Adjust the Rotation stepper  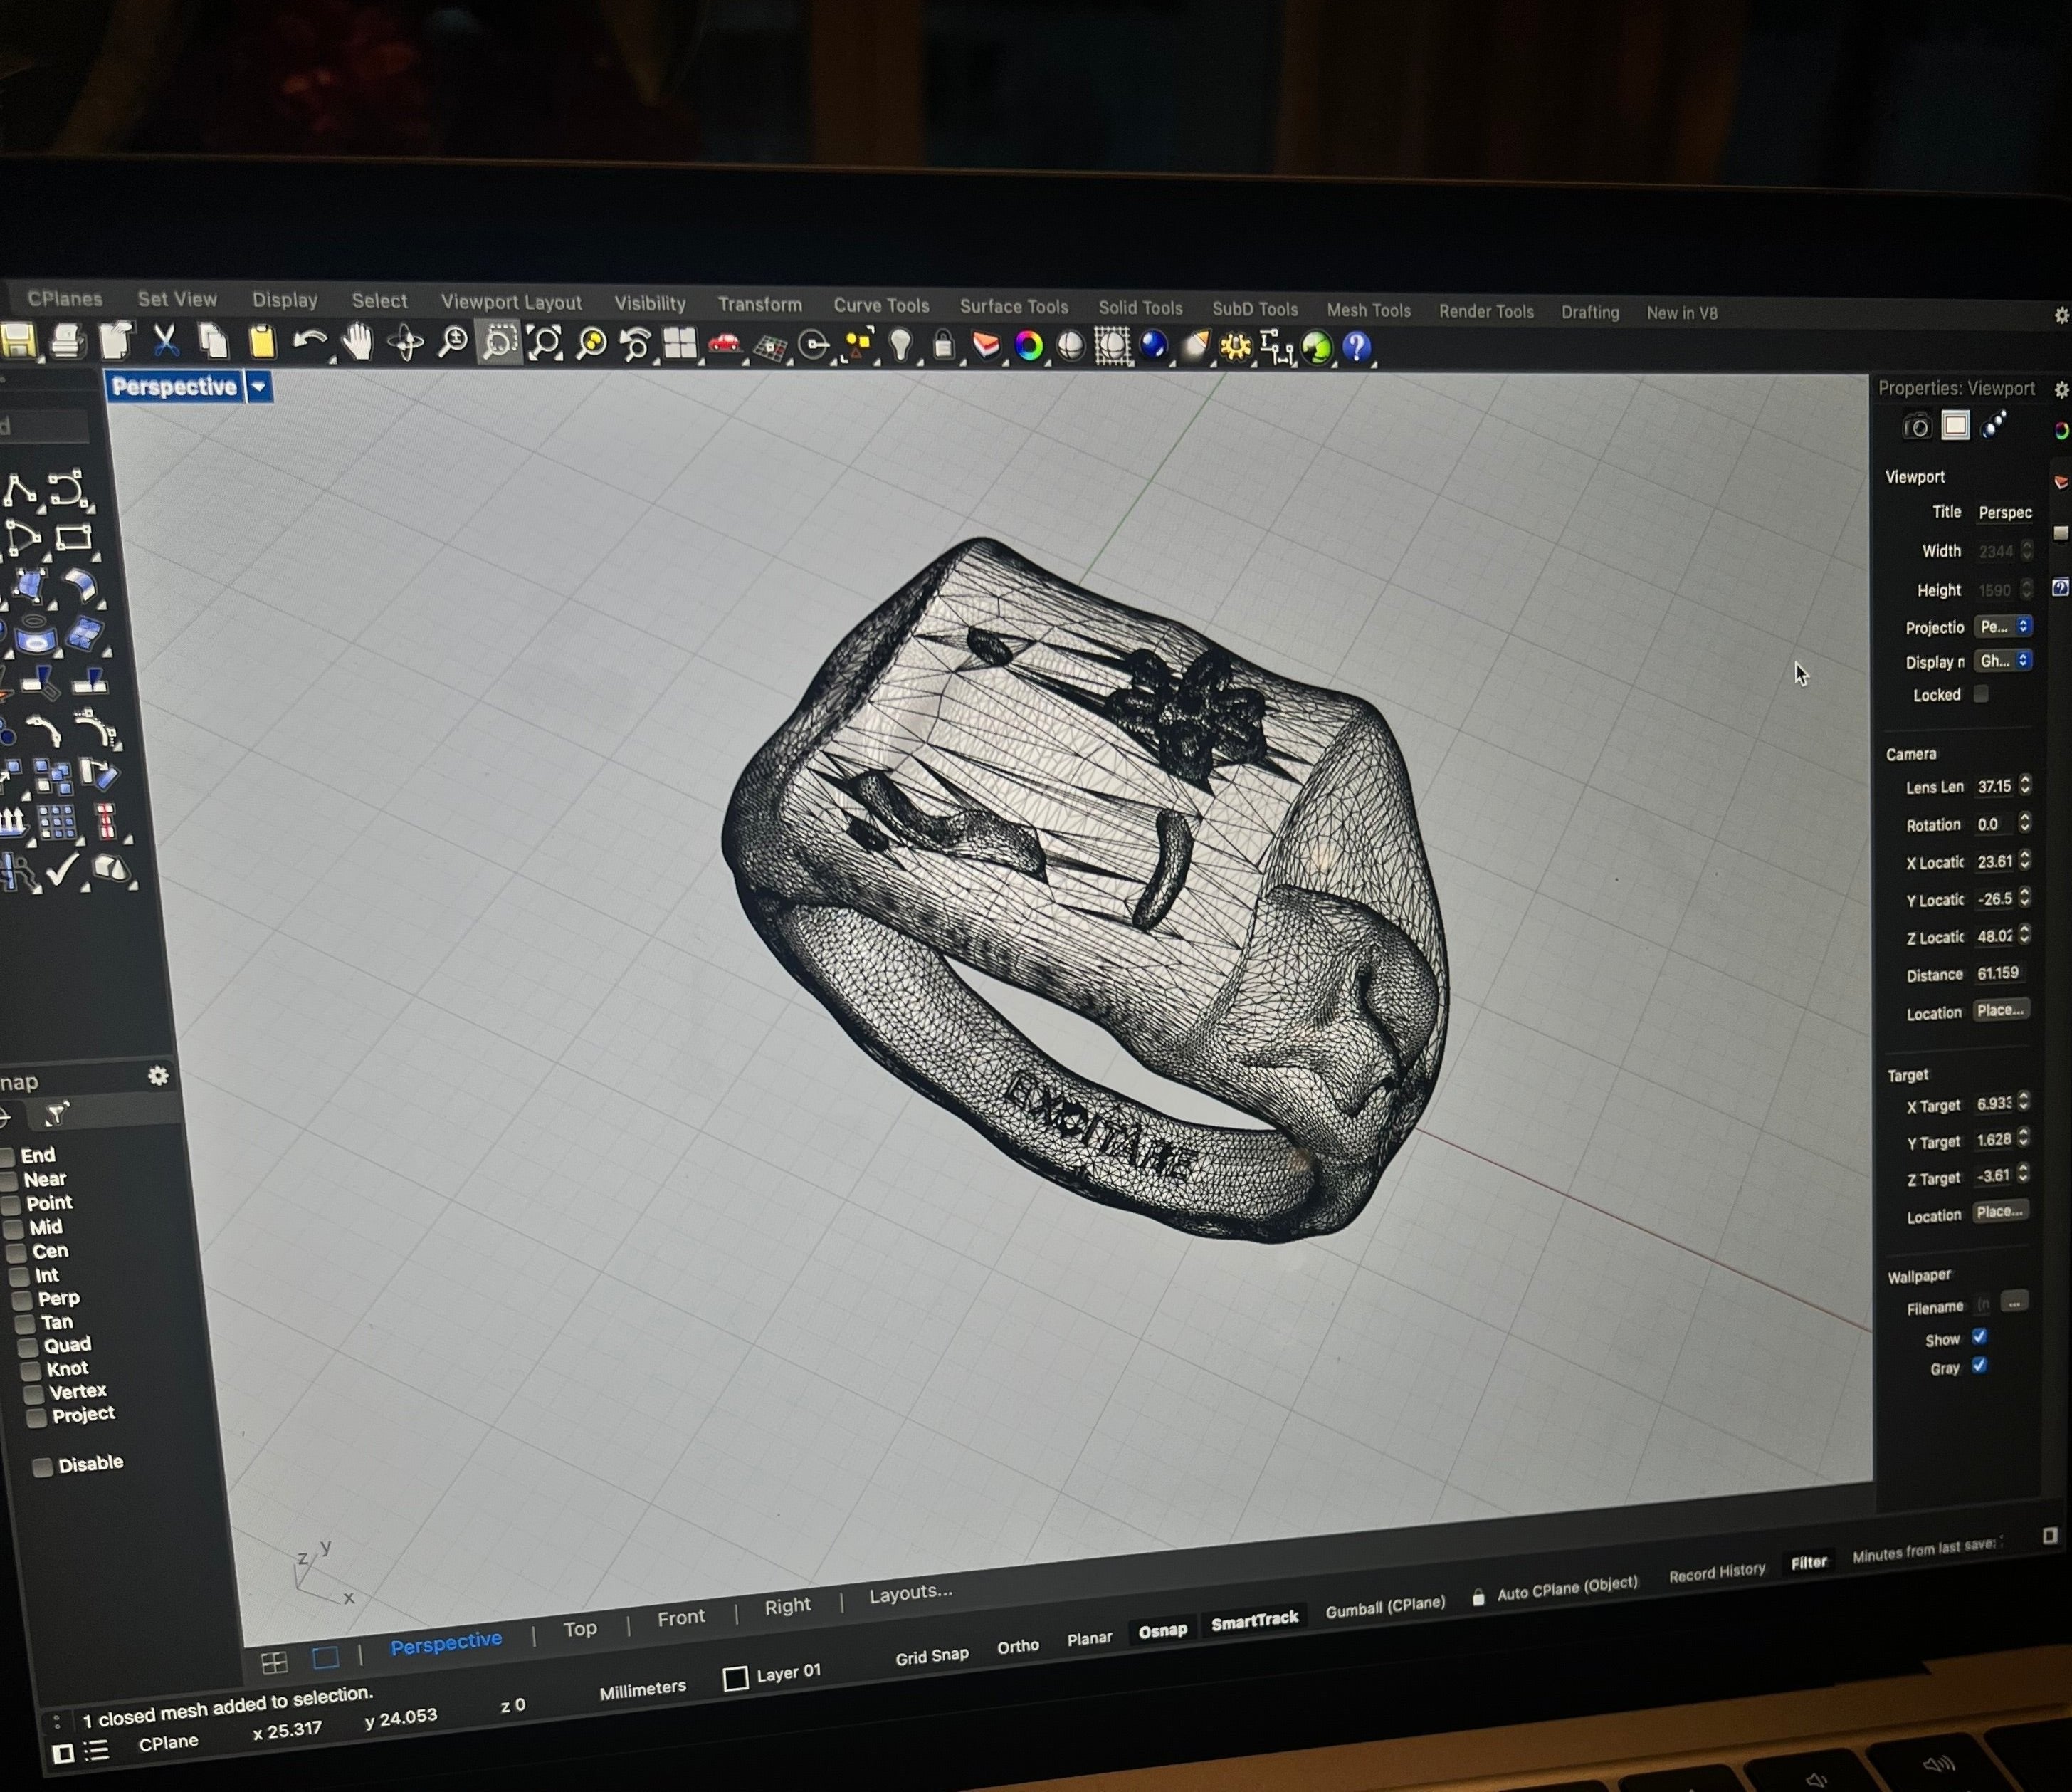(x=2025, y=823)
